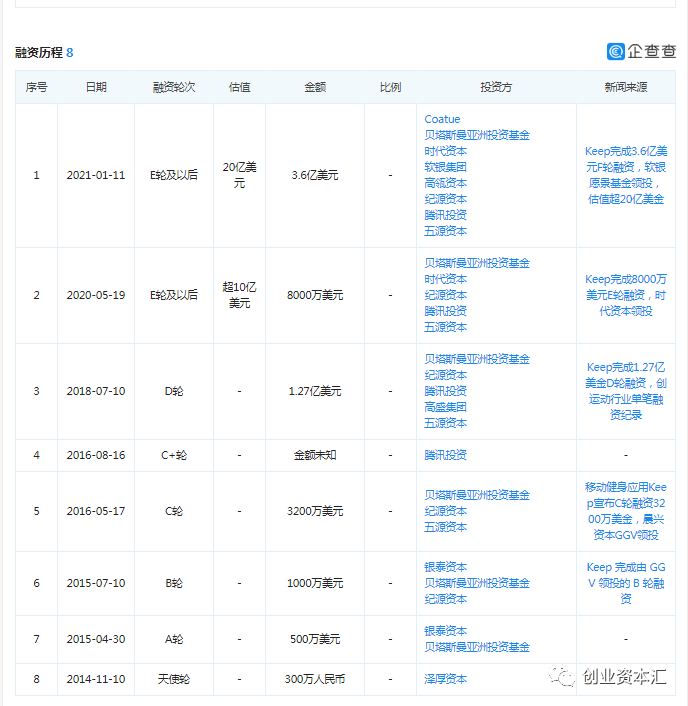
Task: Open news about Keep's 3.6亿美元 F轮融资
Action: click(626, 175)
